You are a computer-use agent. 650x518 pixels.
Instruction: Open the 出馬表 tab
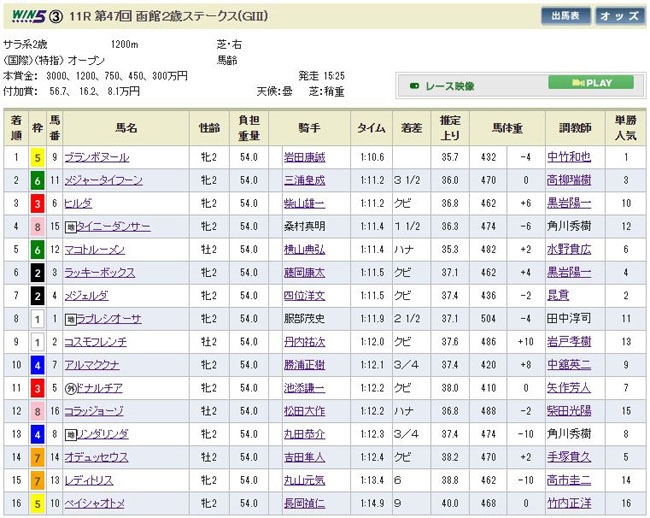(x=565, y=16)
